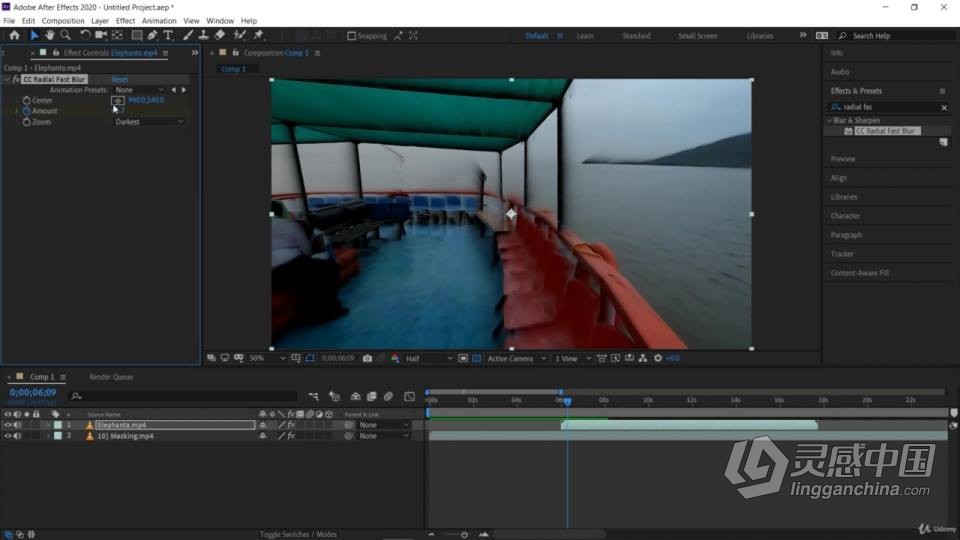This screenshot has width=960, height=540.
Task: Select the Eraser tool
Action: 220,36
